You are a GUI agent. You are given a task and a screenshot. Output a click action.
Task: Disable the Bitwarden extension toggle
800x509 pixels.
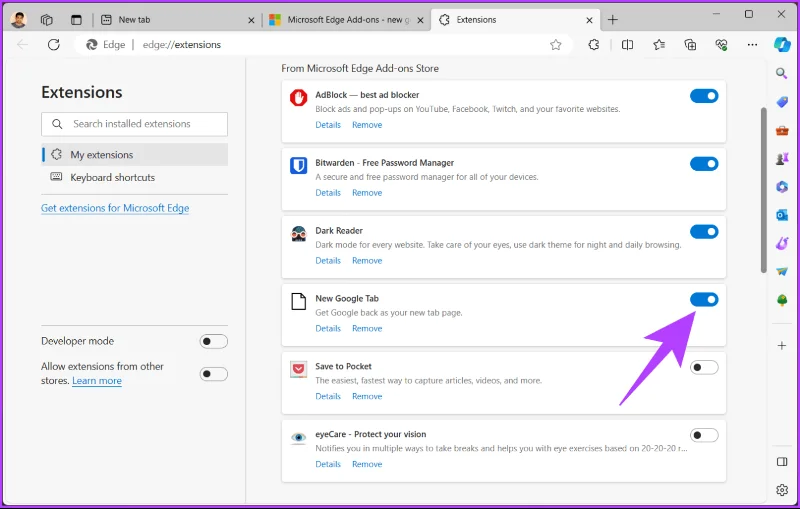[x=704, y=164]
